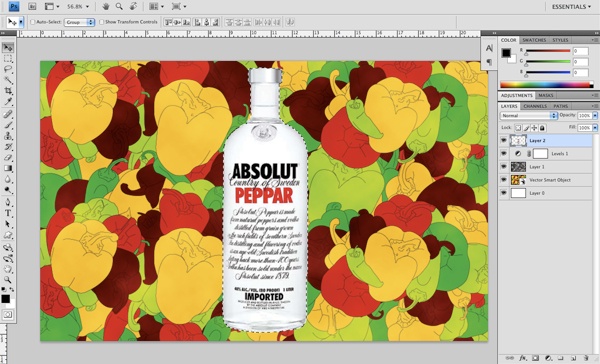
Task: Launch Adobe Bridge from the top bar
Action: (x=32, y=7)
